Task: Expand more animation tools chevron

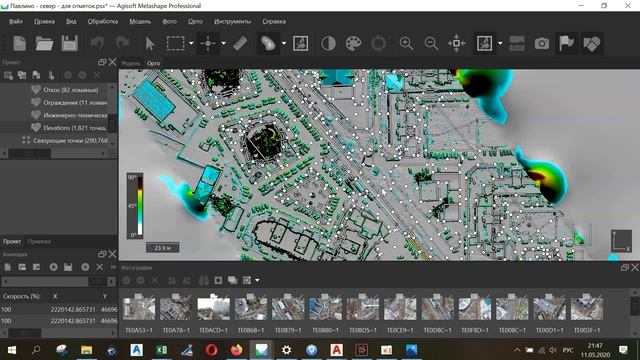Action: coord(113,267)
